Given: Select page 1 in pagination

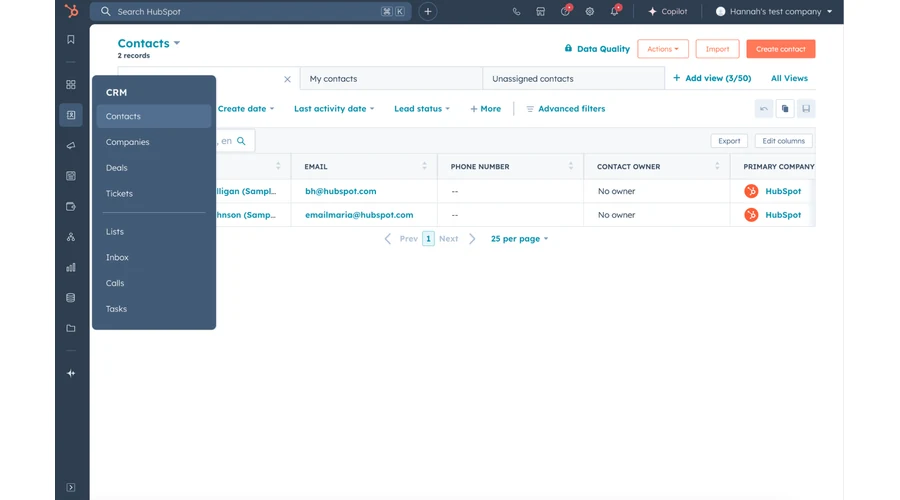Looking at the screenshot, I should [428, 238].
